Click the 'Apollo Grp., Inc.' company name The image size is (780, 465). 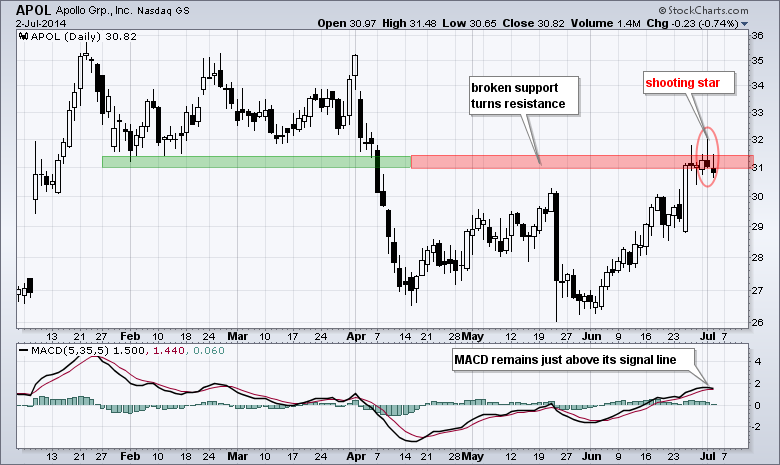pos(94,10)
